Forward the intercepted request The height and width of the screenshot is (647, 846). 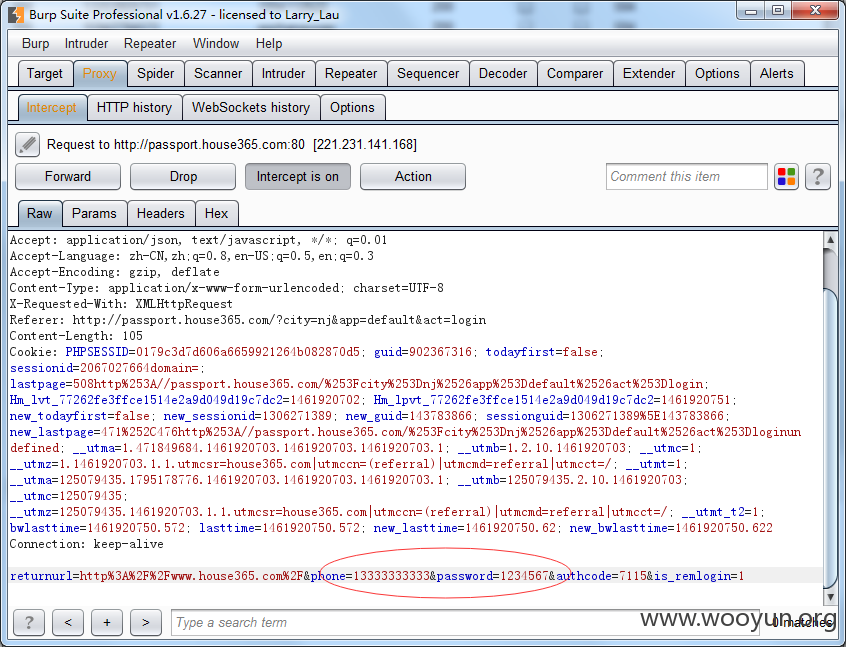(x=68, y=176)
